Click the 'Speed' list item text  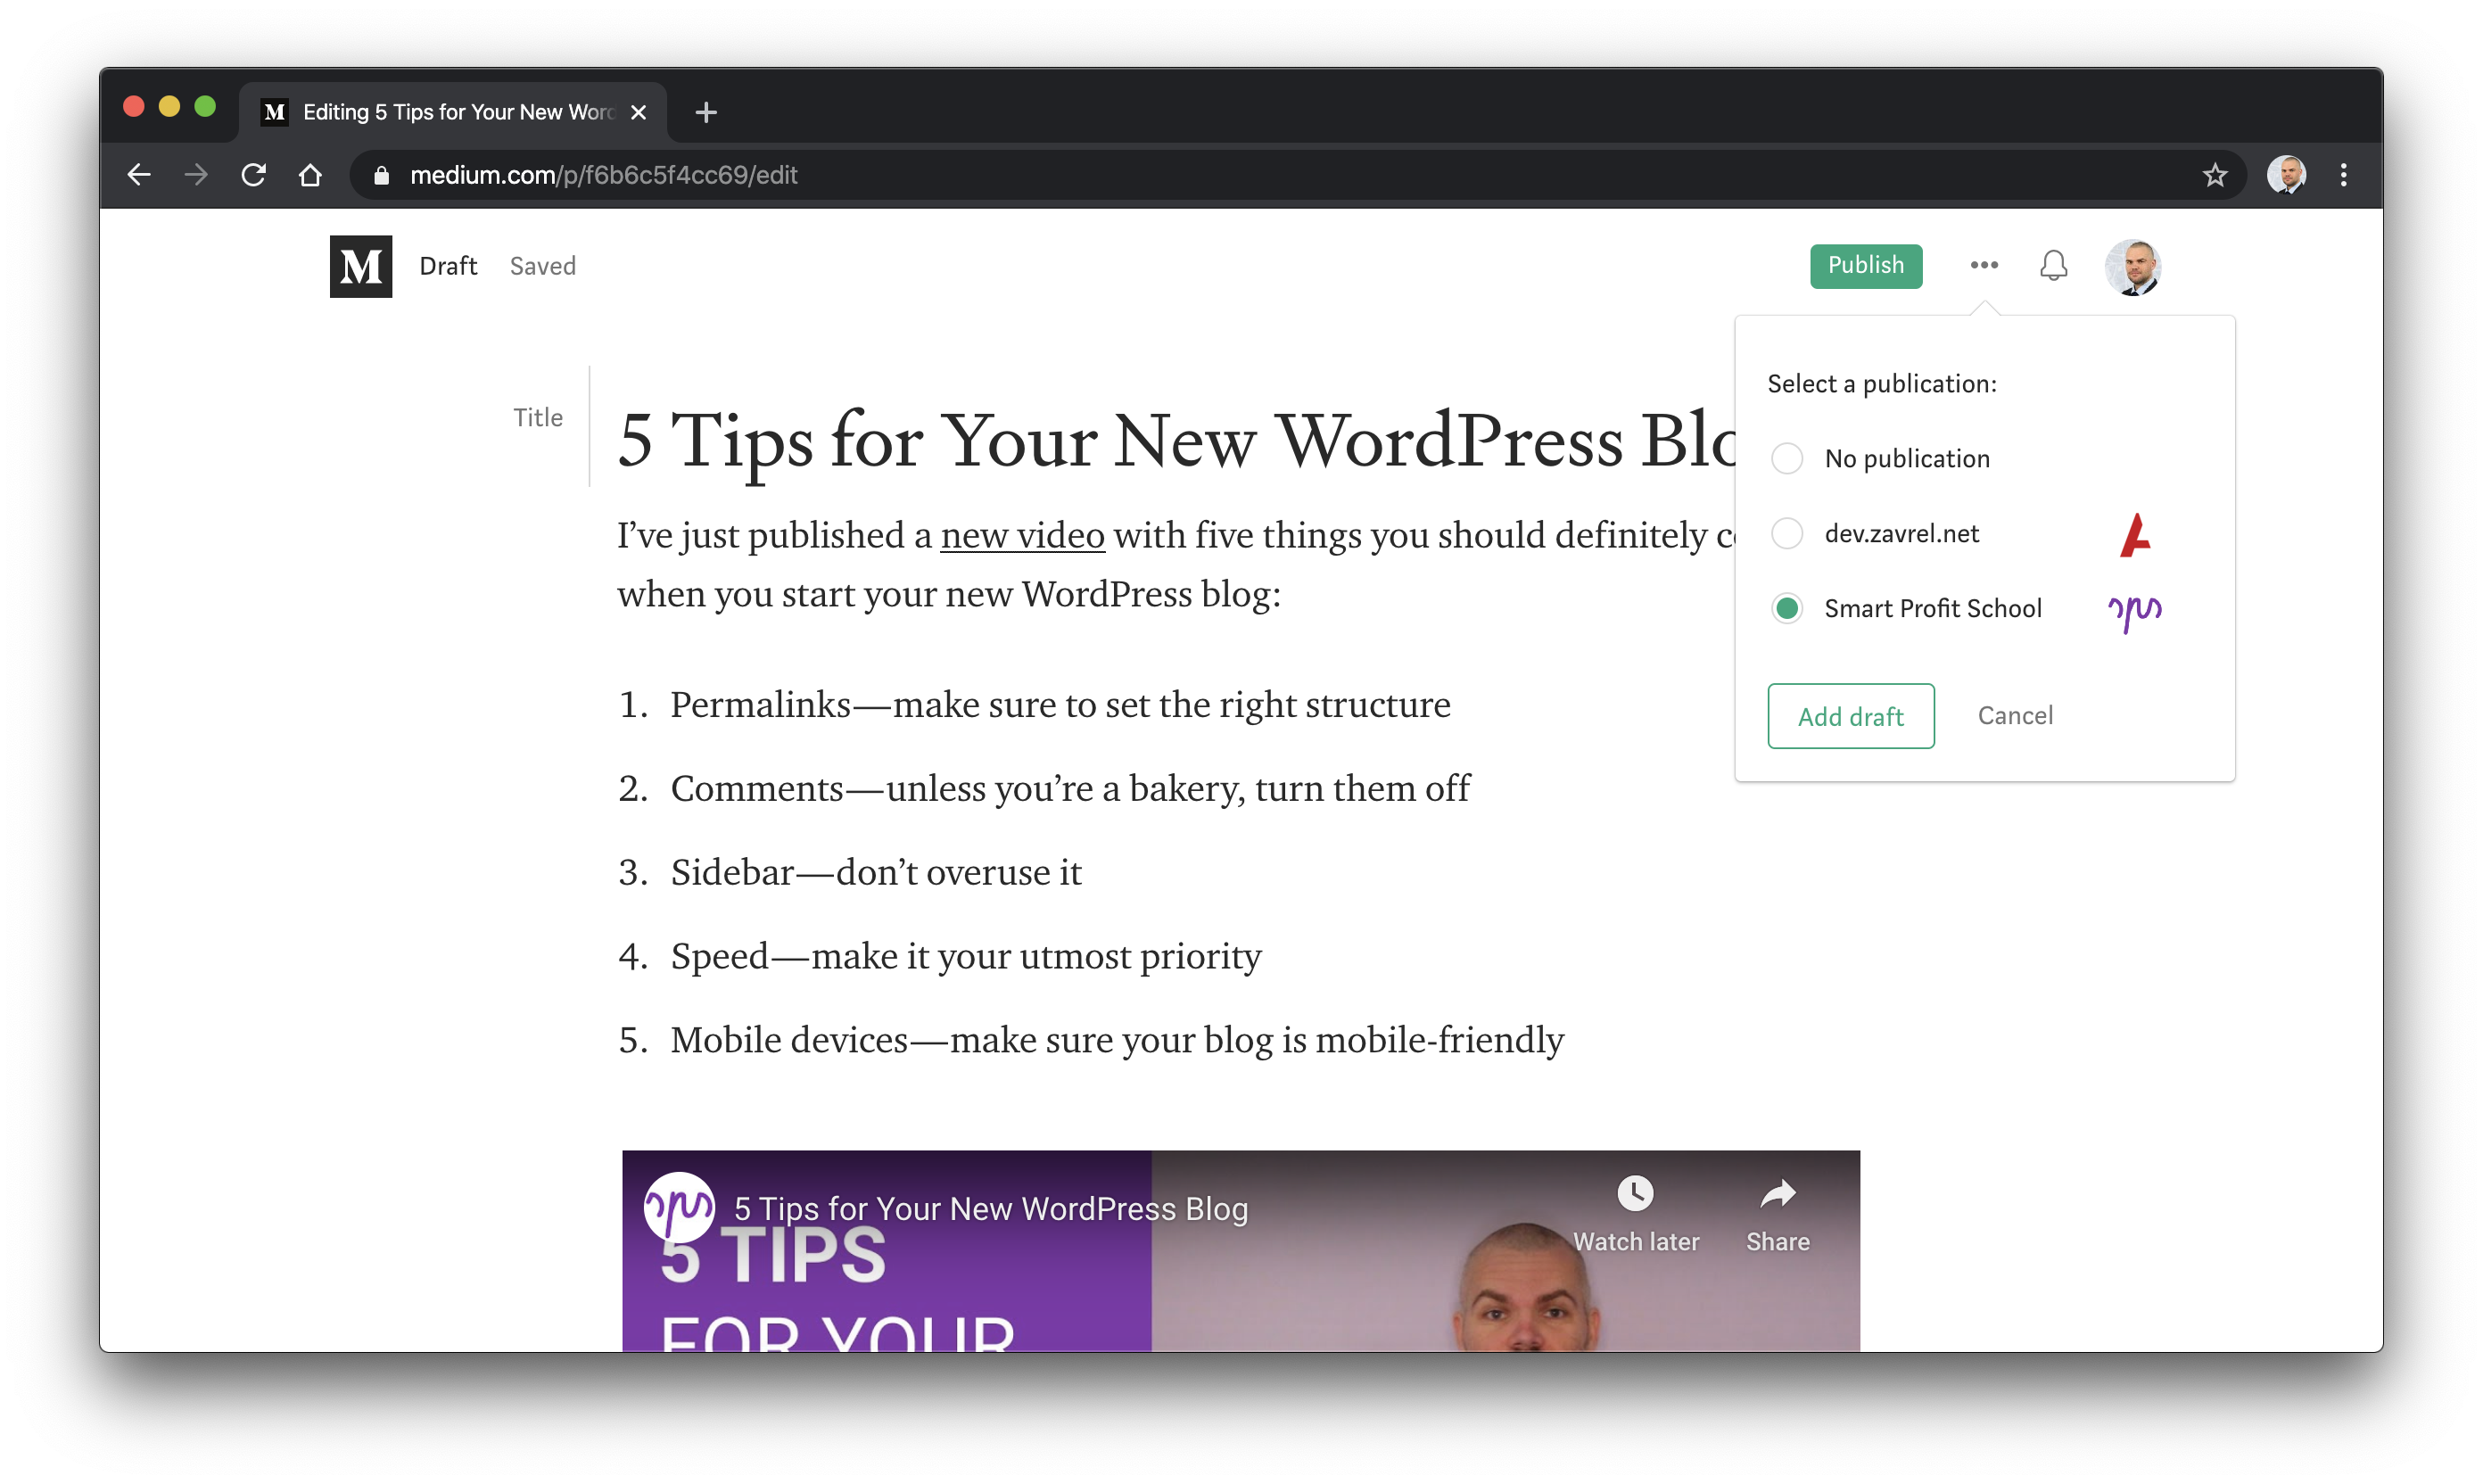(x=965, y=956)
